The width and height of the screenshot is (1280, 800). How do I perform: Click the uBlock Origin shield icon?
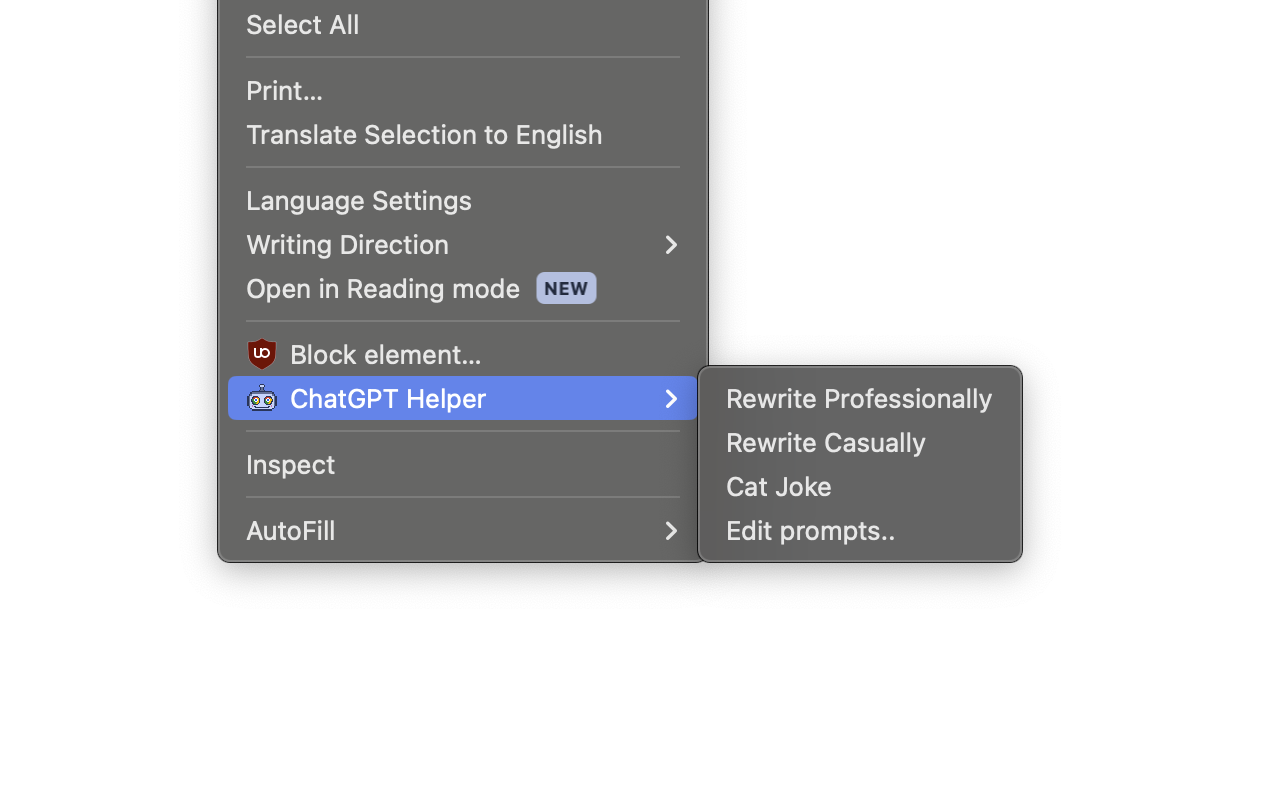click(x=260, y=354)
